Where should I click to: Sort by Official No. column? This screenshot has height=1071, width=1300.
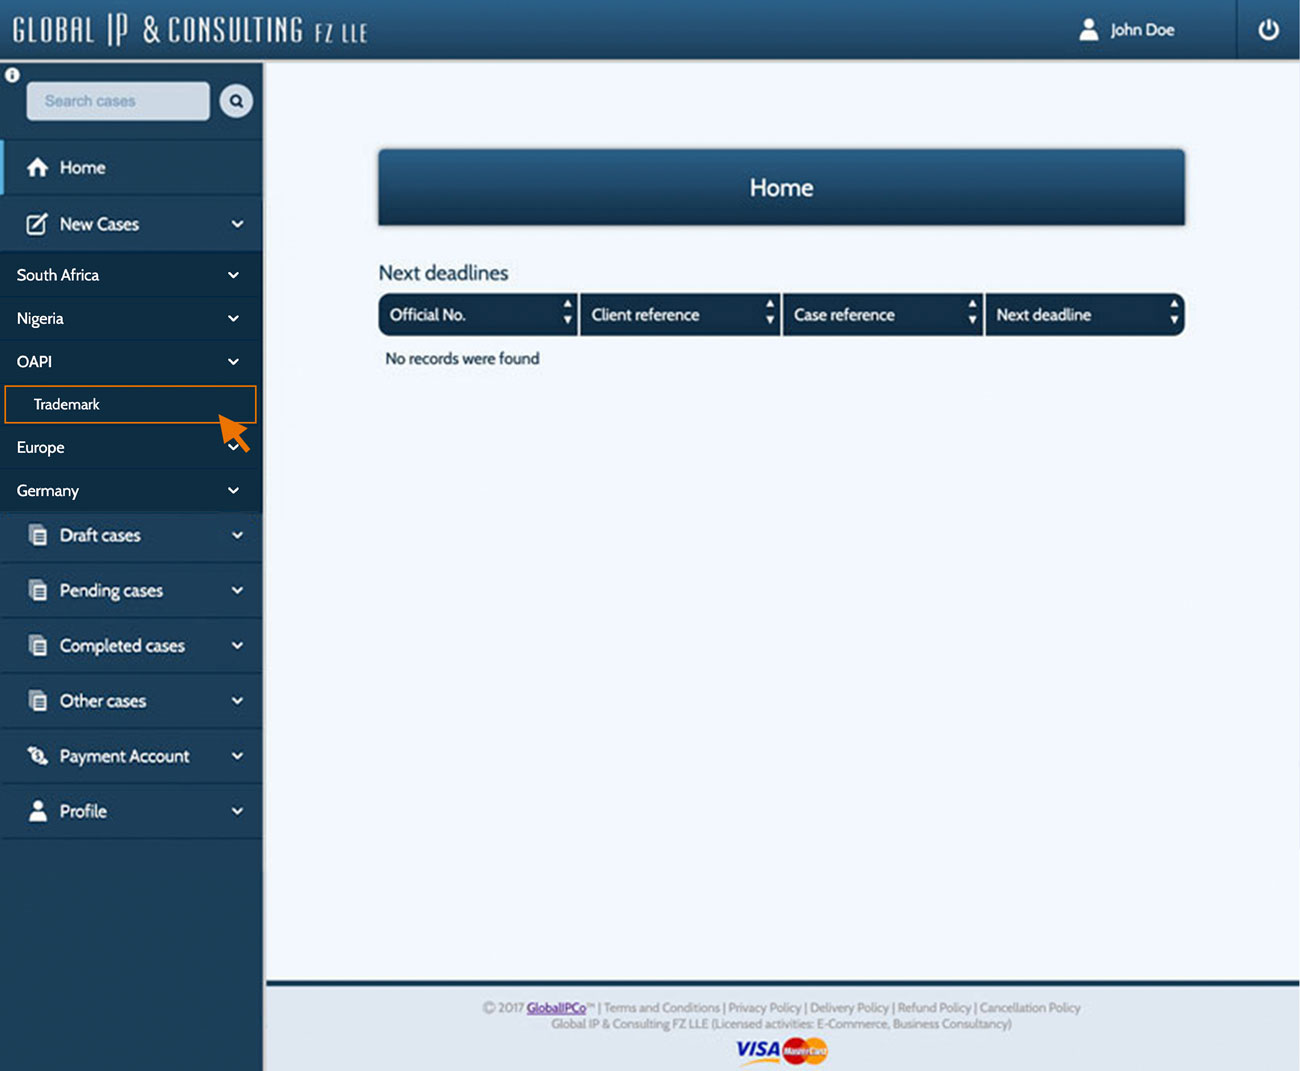(567, 314)
